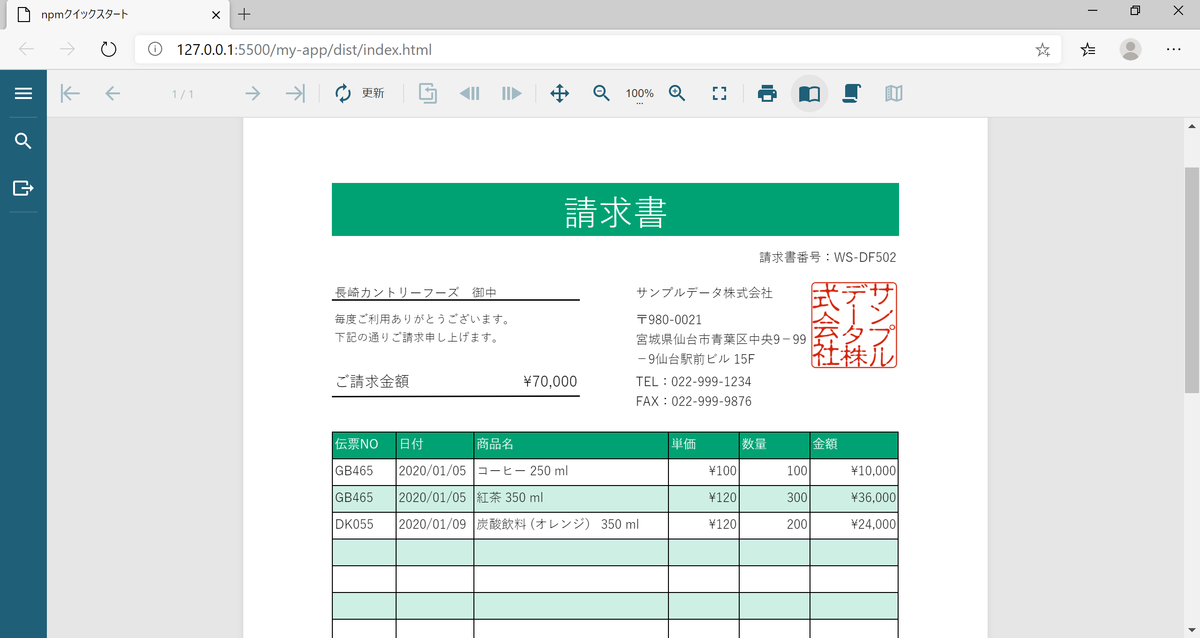Open browser settings and more menu

[1174, 49]
